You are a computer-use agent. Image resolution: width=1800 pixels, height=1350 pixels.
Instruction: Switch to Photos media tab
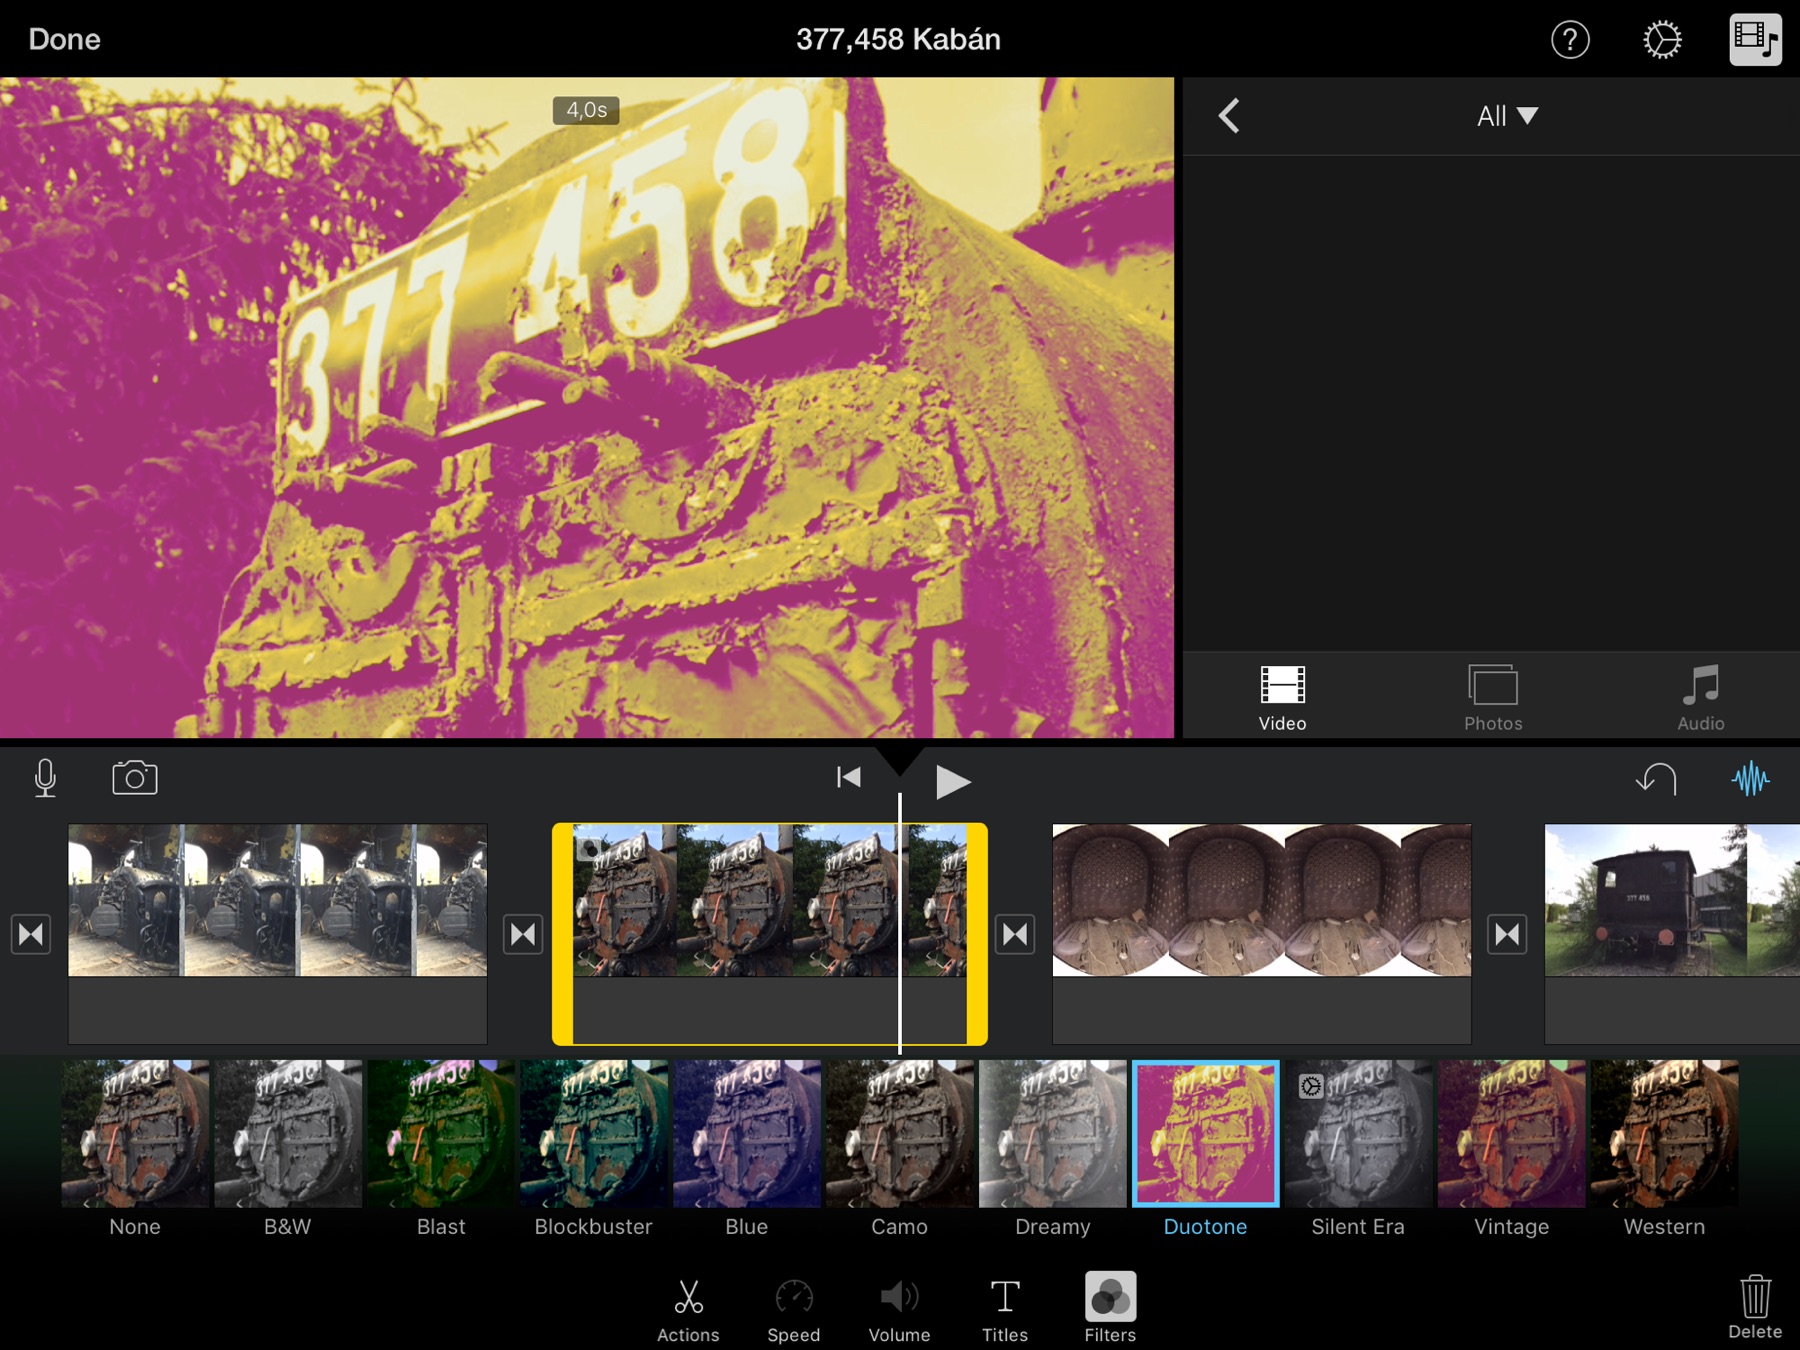1493,698
